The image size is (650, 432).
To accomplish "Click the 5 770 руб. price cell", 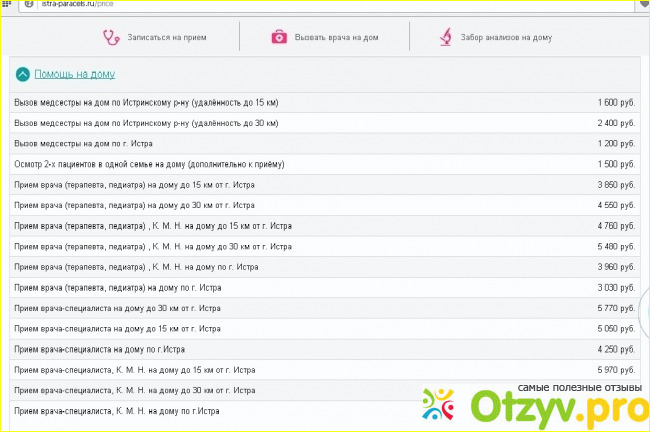I will coord(615,309).
